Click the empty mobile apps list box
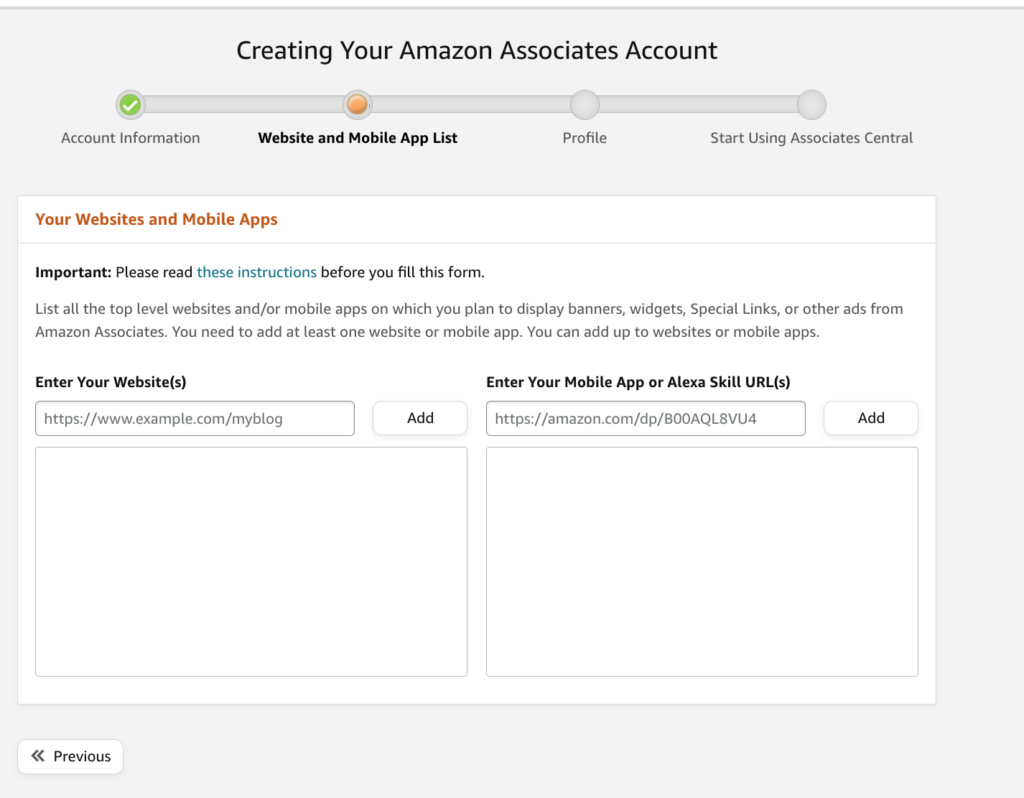The width and height of the screenshot is (1024, 798). [x=702, y=560]
